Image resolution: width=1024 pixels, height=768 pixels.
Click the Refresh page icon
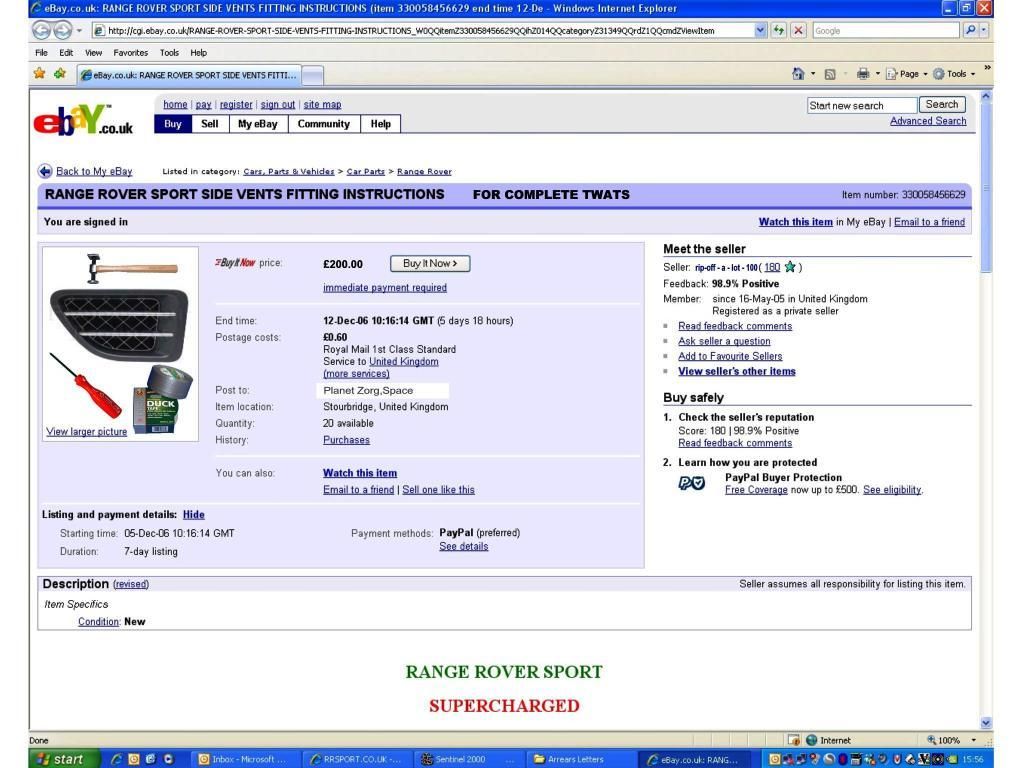point(778,30)
